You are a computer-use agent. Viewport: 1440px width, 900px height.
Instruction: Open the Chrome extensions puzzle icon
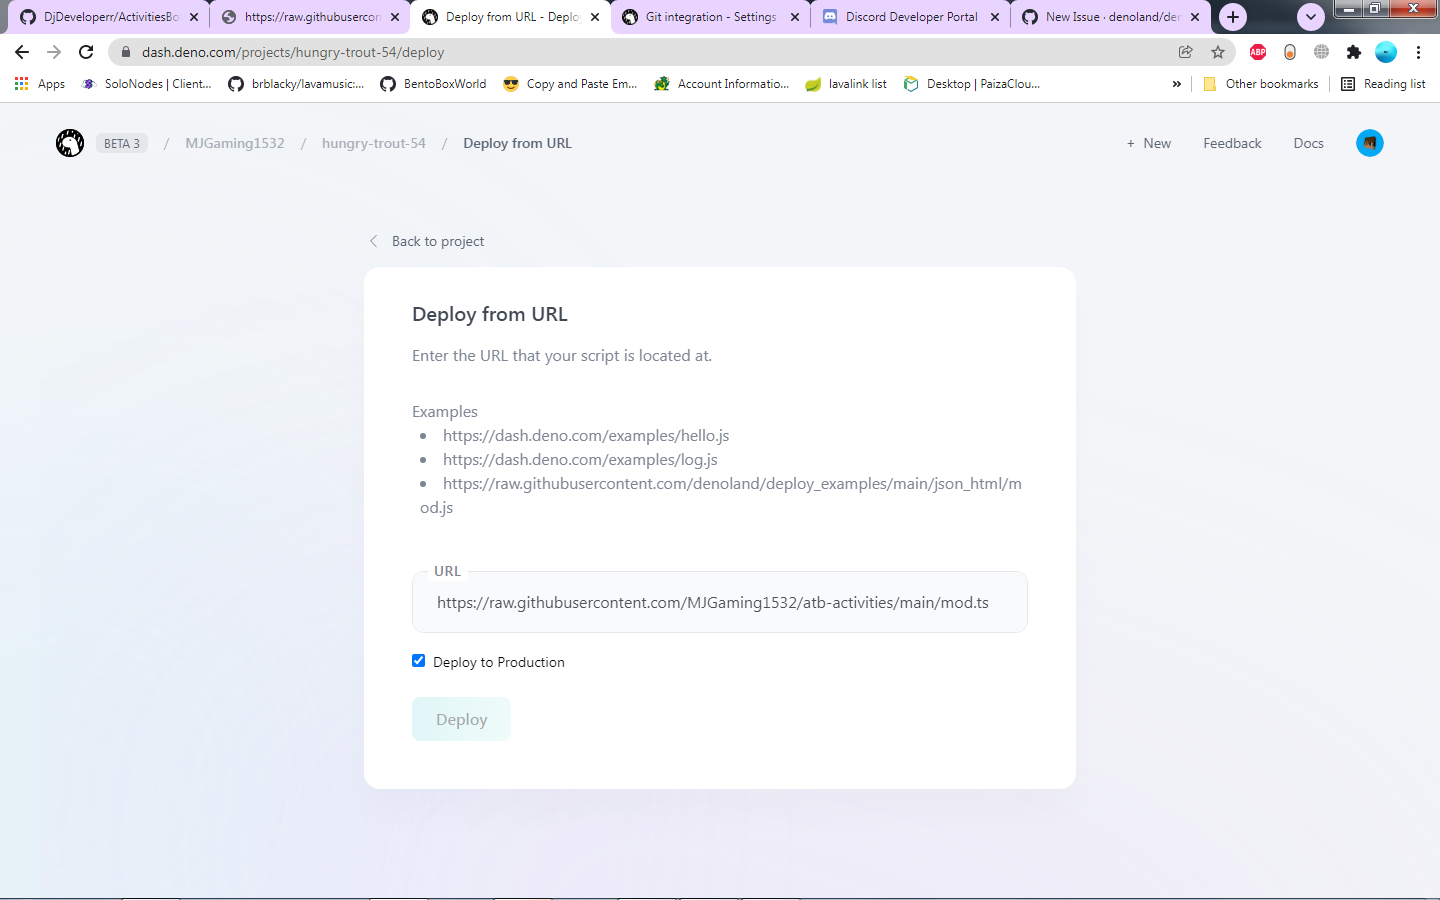point(1353,51)
